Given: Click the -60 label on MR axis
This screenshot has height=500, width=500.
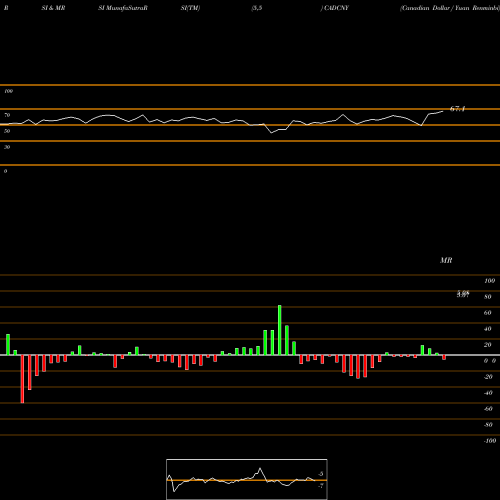Looking at the screenshot, I should tap(488, 409).
